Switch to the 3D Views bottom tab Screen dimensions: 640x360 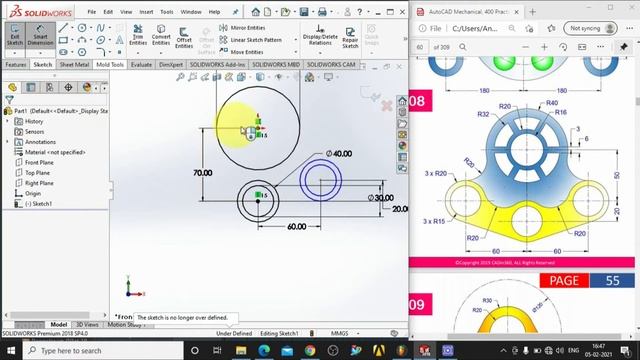(x=87, y=324)
